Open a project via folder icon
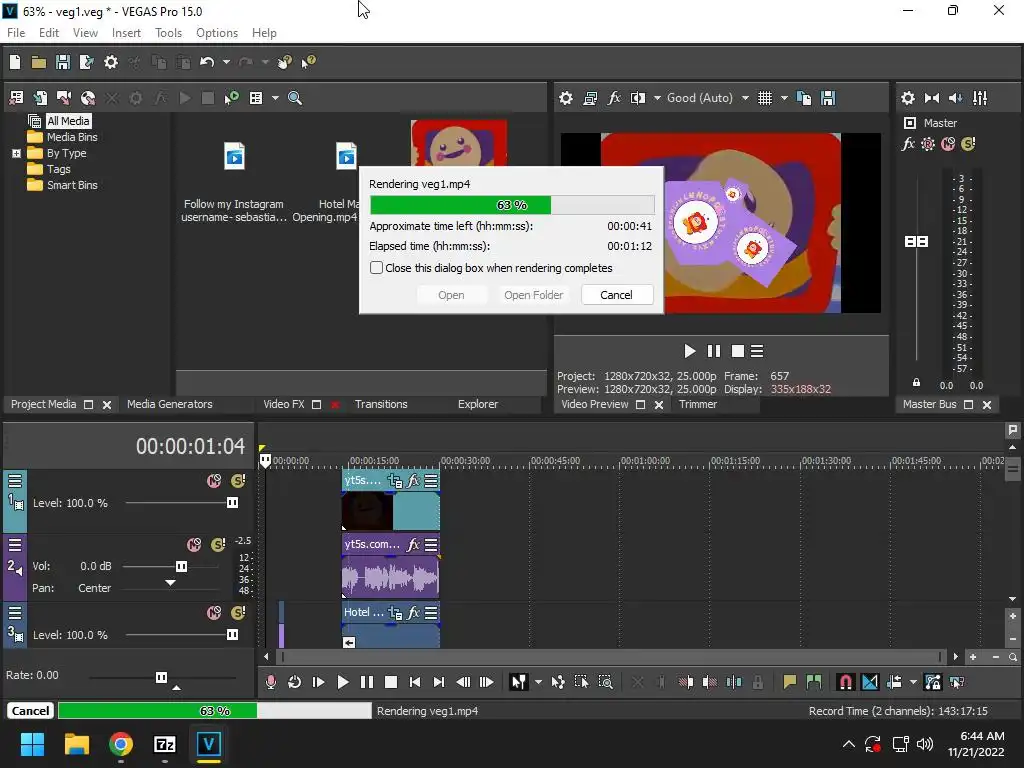The width and height of the screenshot is (1024, 768). pyautogui.click(x=39, y=62)
